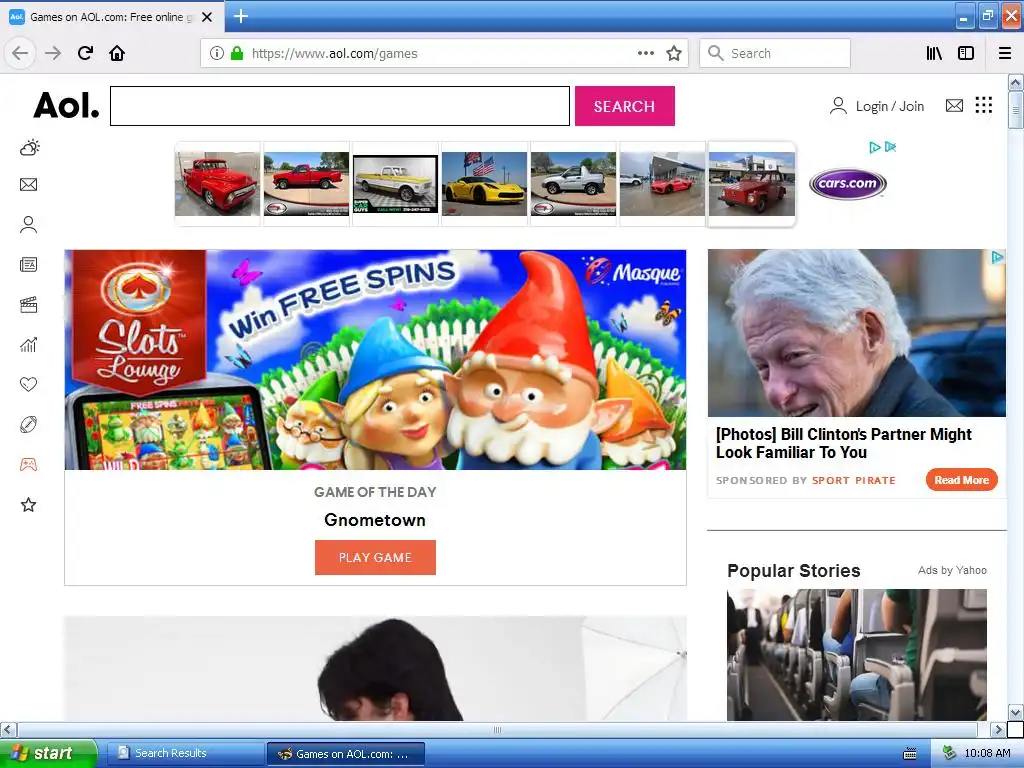Open the finance chart icon in sidebar
Screen dimensions: 1024x768
tap(29, 345)
